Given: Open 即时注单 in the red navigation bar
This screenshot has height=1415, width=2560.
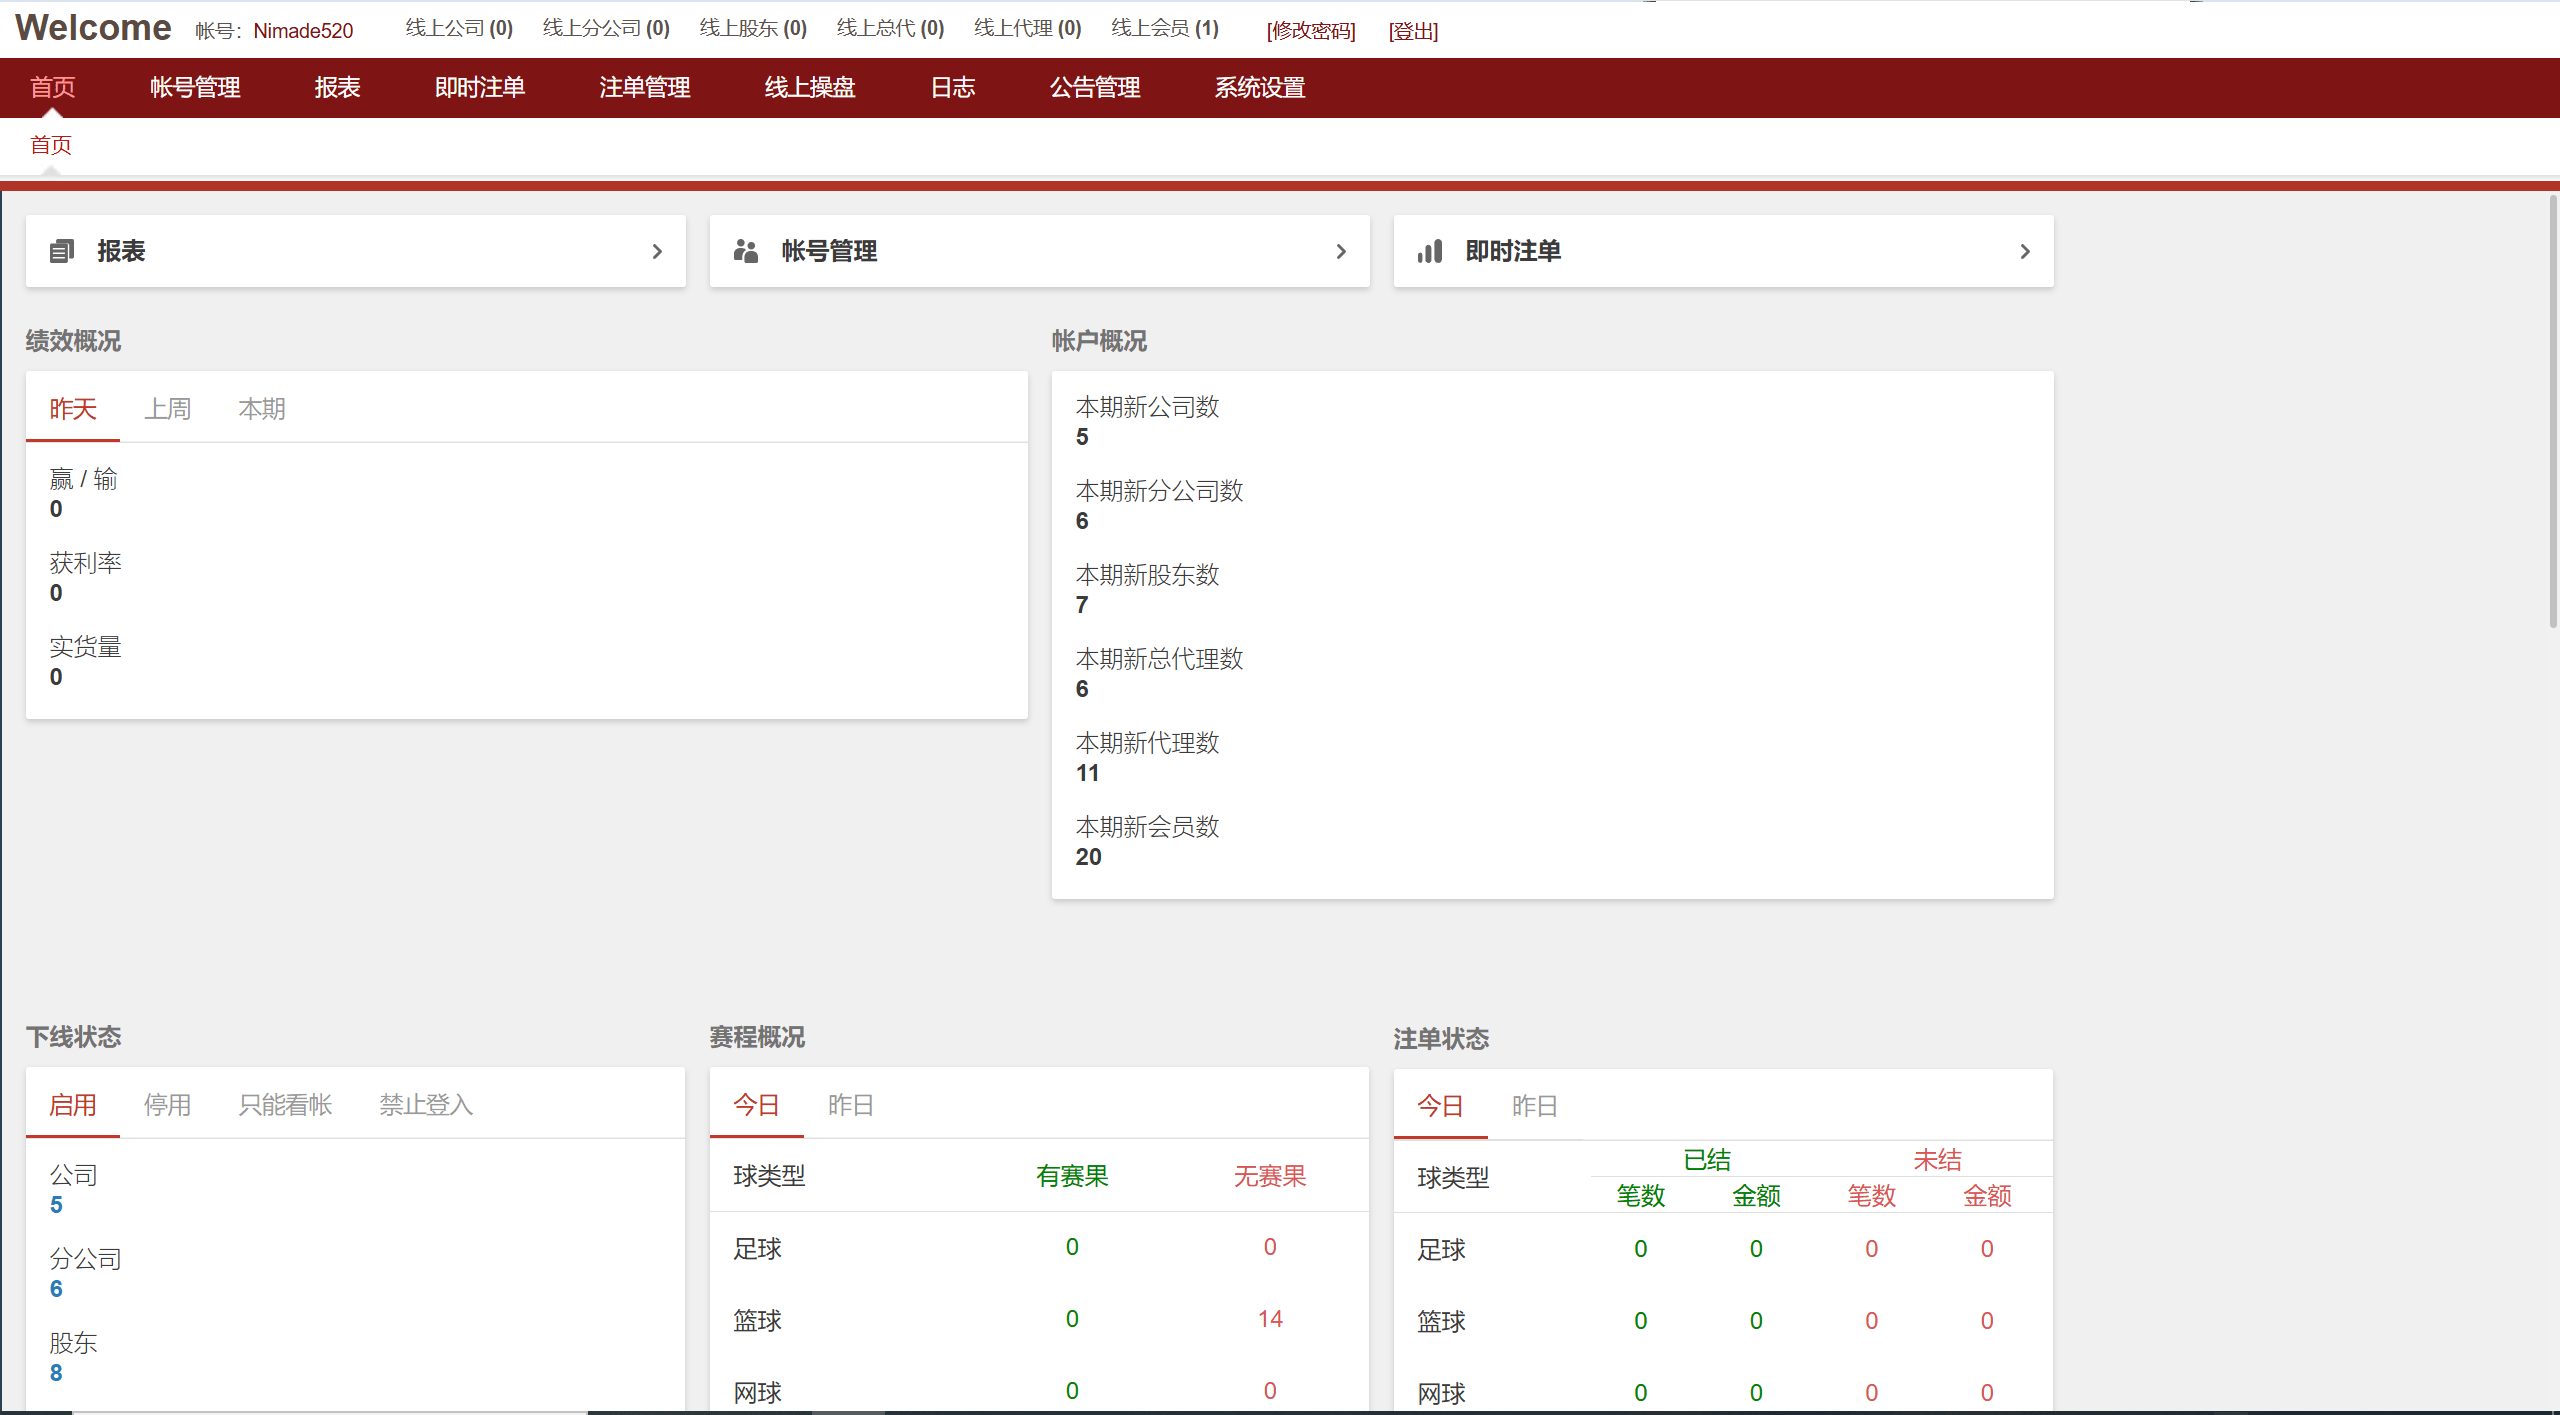Looking at the screenshot, I should (480, 88).
